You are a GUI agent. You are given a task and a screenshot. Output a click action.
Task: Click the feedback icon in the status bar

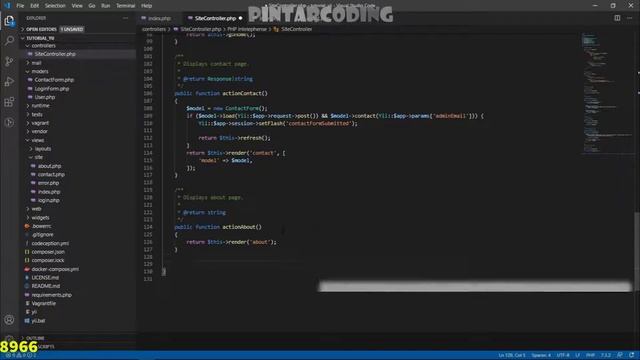point(620,355)
